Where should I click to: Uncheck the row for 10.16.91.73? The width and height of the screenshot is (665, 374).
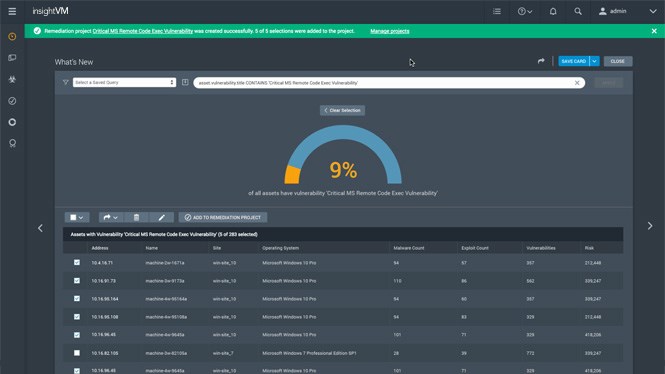77,281
